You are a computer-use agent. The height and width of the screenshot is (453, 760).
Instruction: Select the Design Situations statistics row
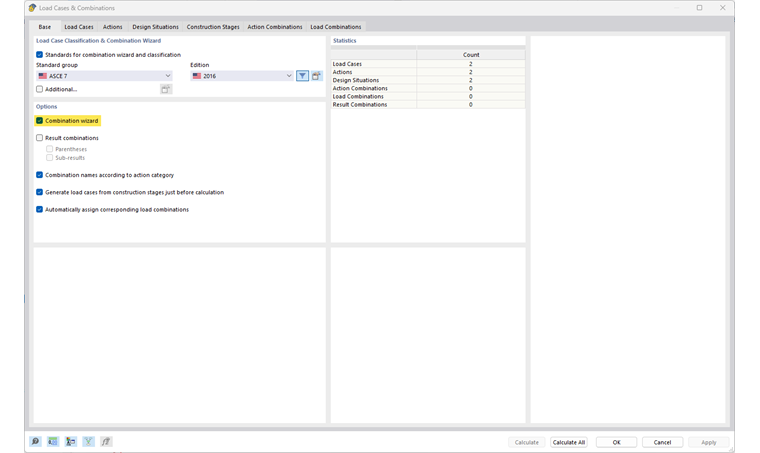(428, 80)
